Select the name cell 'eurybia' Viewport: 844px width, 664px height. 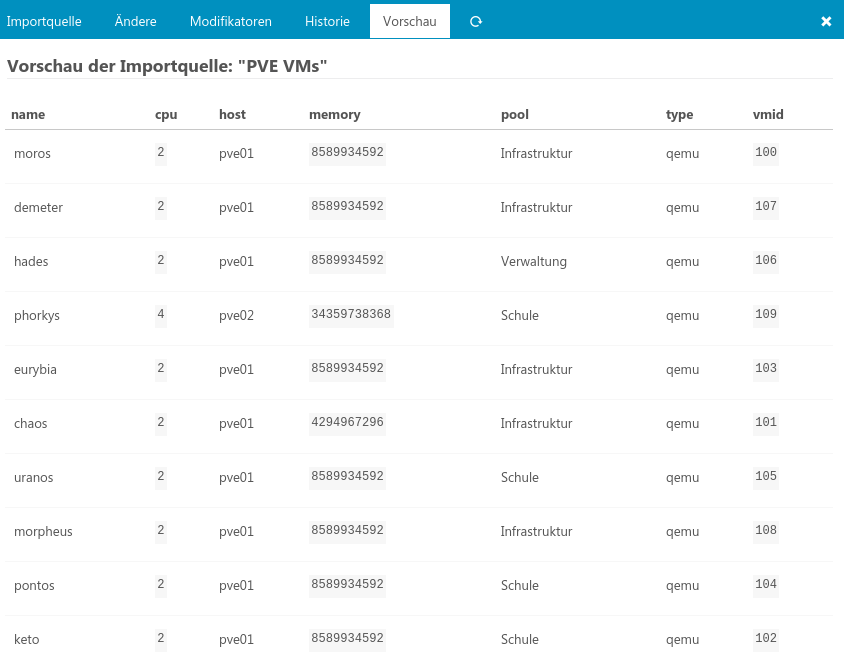pyautogui.click(x=35, y=370)
